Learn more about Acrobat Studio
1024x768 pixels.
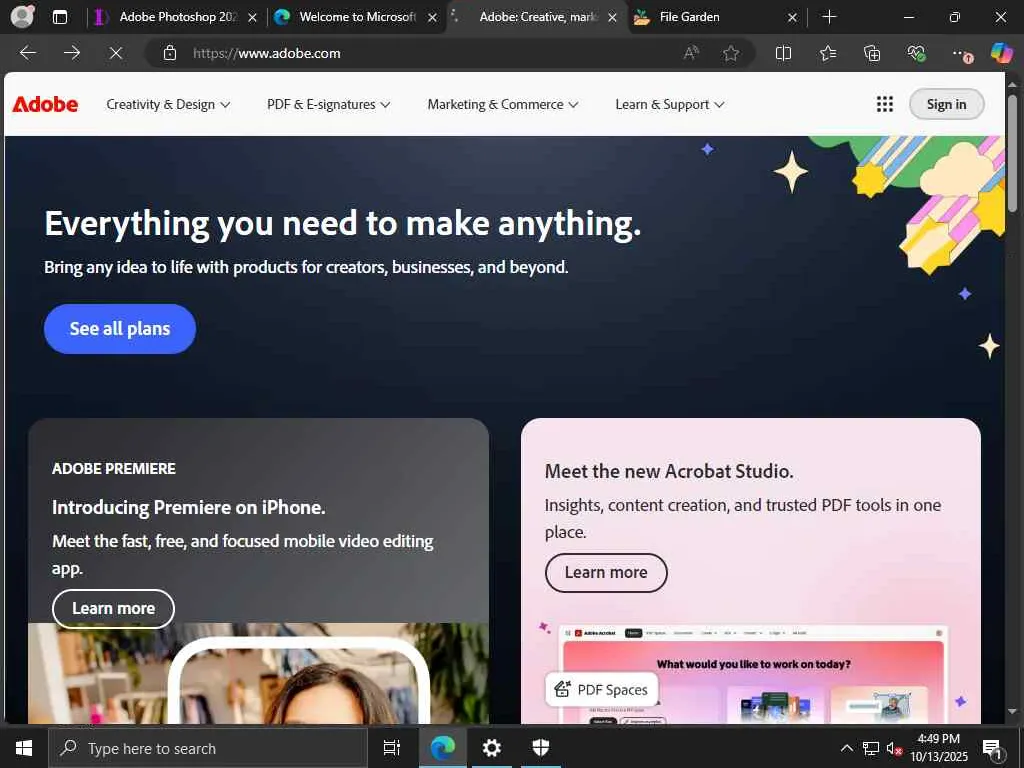[606, 572]
